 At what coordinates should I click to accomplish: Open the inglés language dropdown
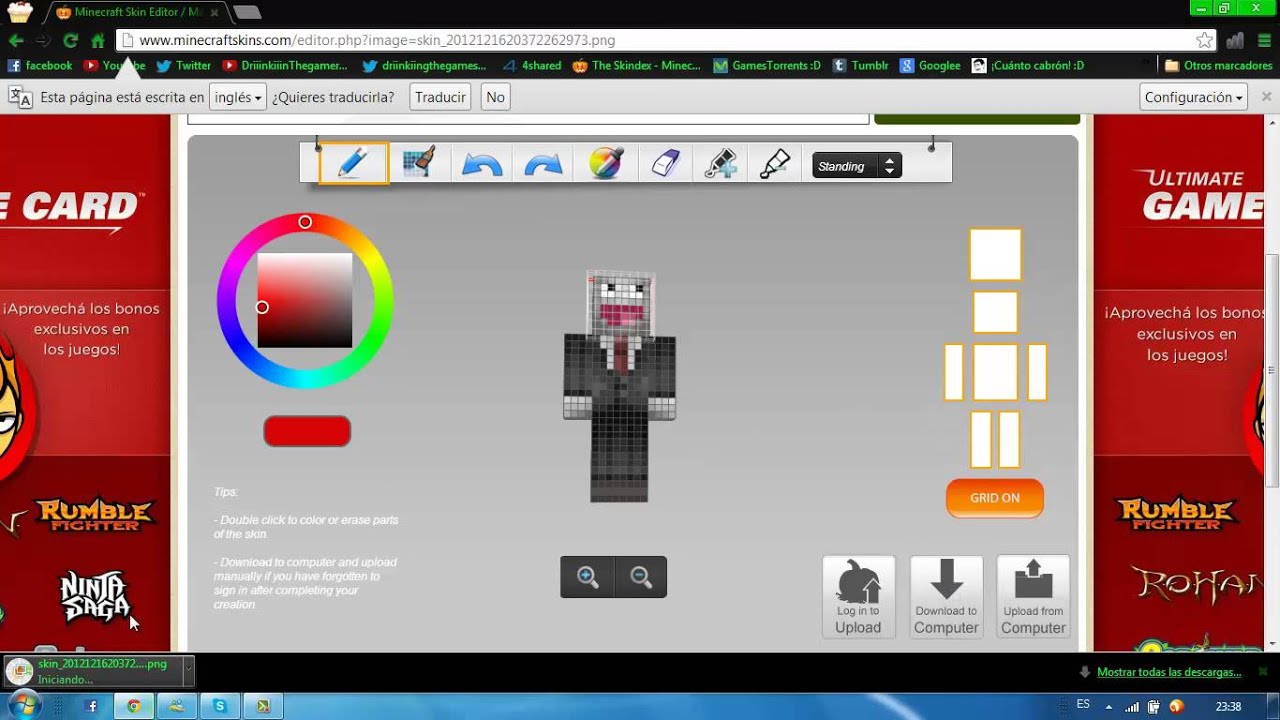(238, 97)
